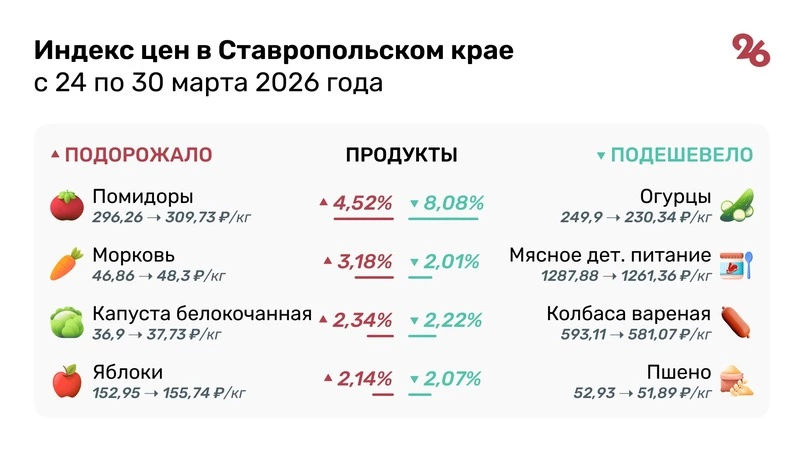Click the boiled sausage icon
Viewport: 800px width, 452px height.
click(737, 322)
